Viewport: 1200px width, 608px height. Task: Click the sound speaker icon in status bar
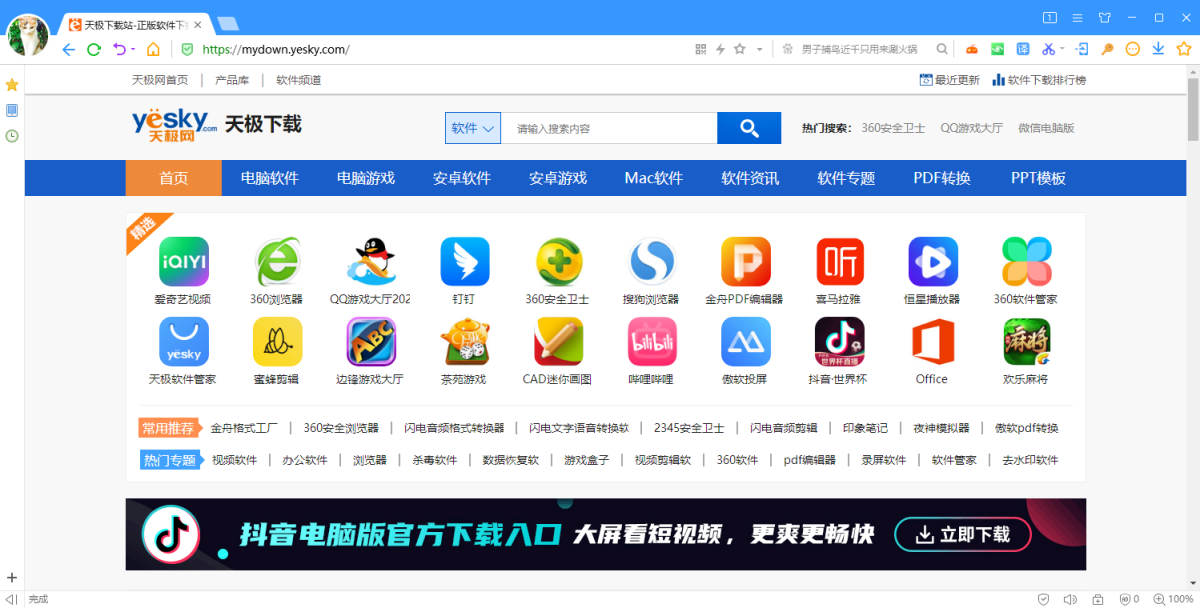point(1070,599)
